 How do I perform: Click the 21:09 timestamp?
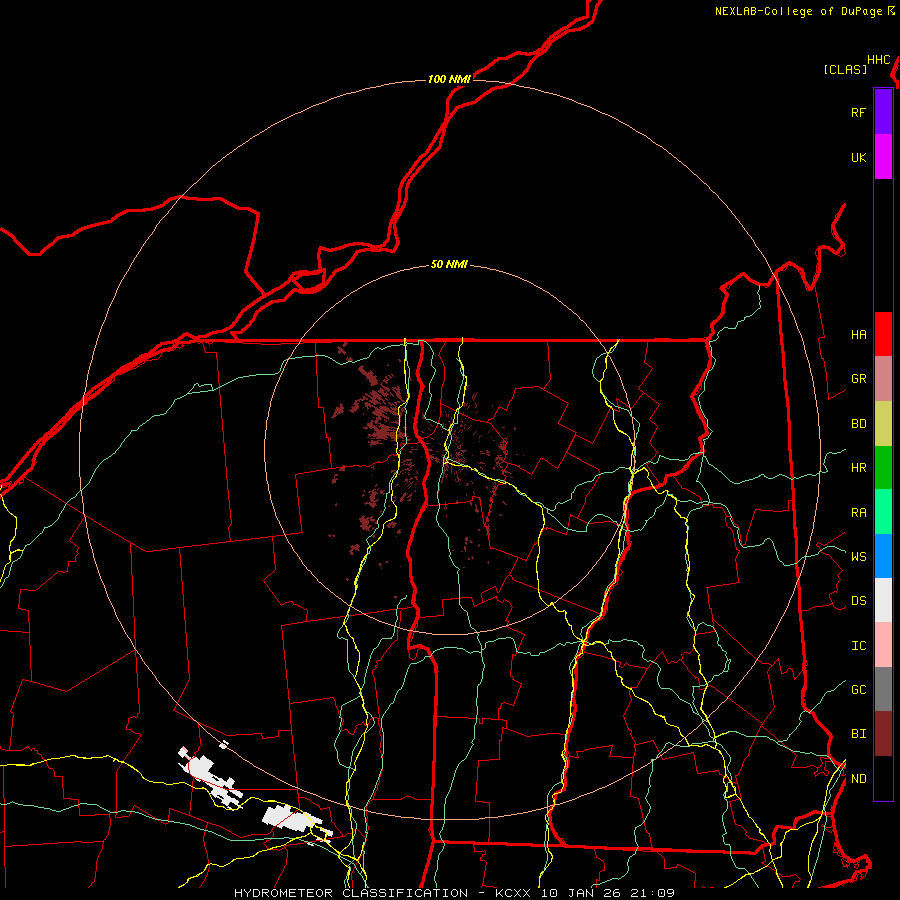click(653, 893)
